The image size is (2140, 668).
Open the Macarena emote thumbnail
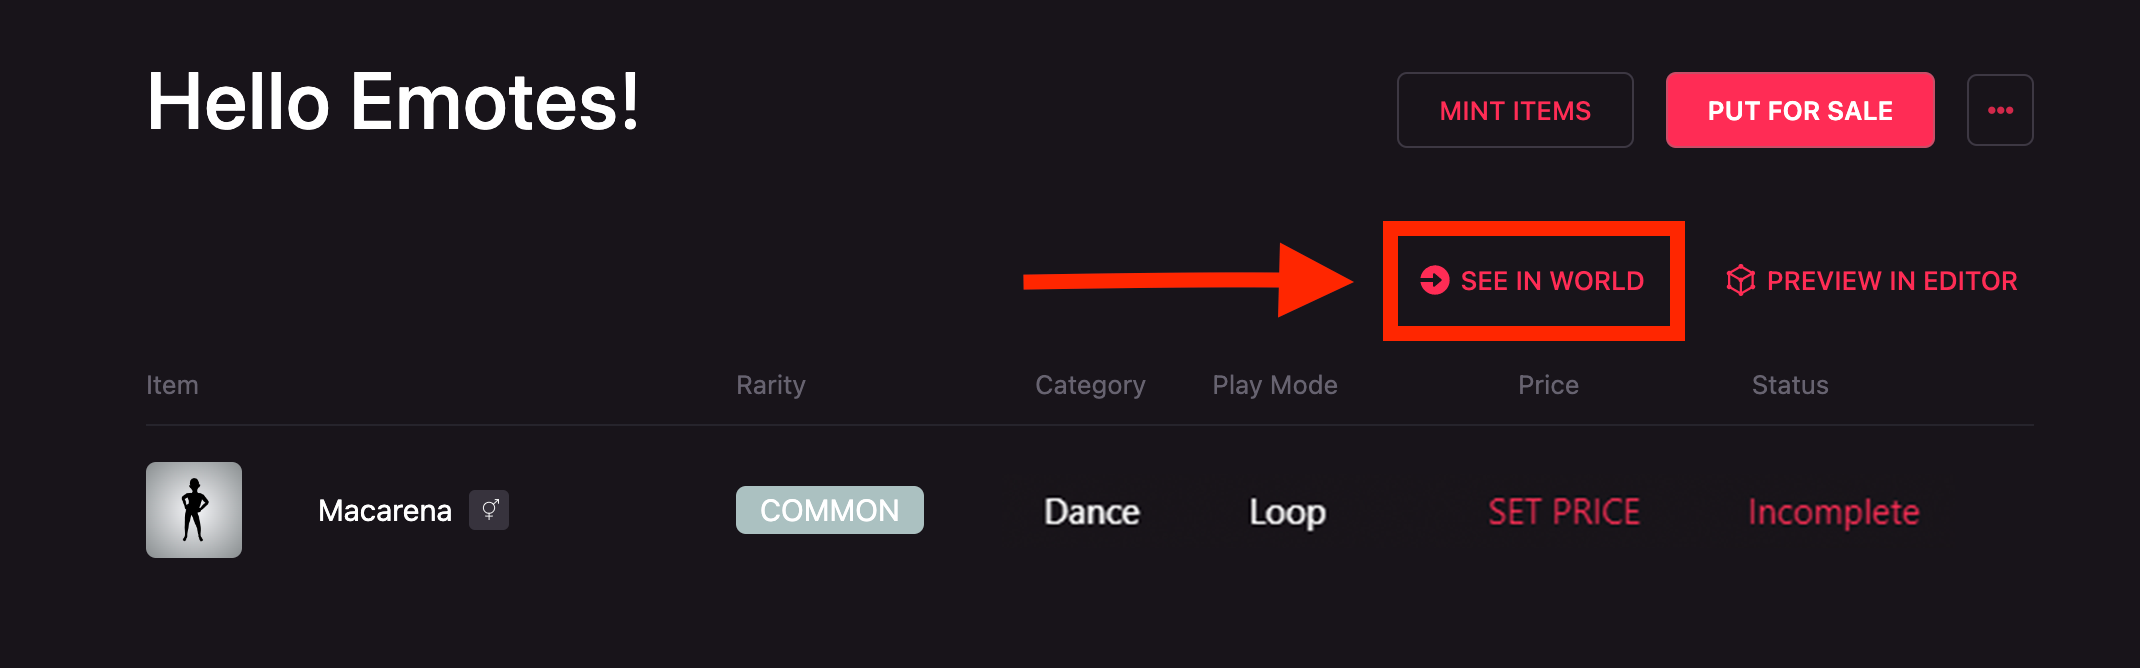[194, 510]
